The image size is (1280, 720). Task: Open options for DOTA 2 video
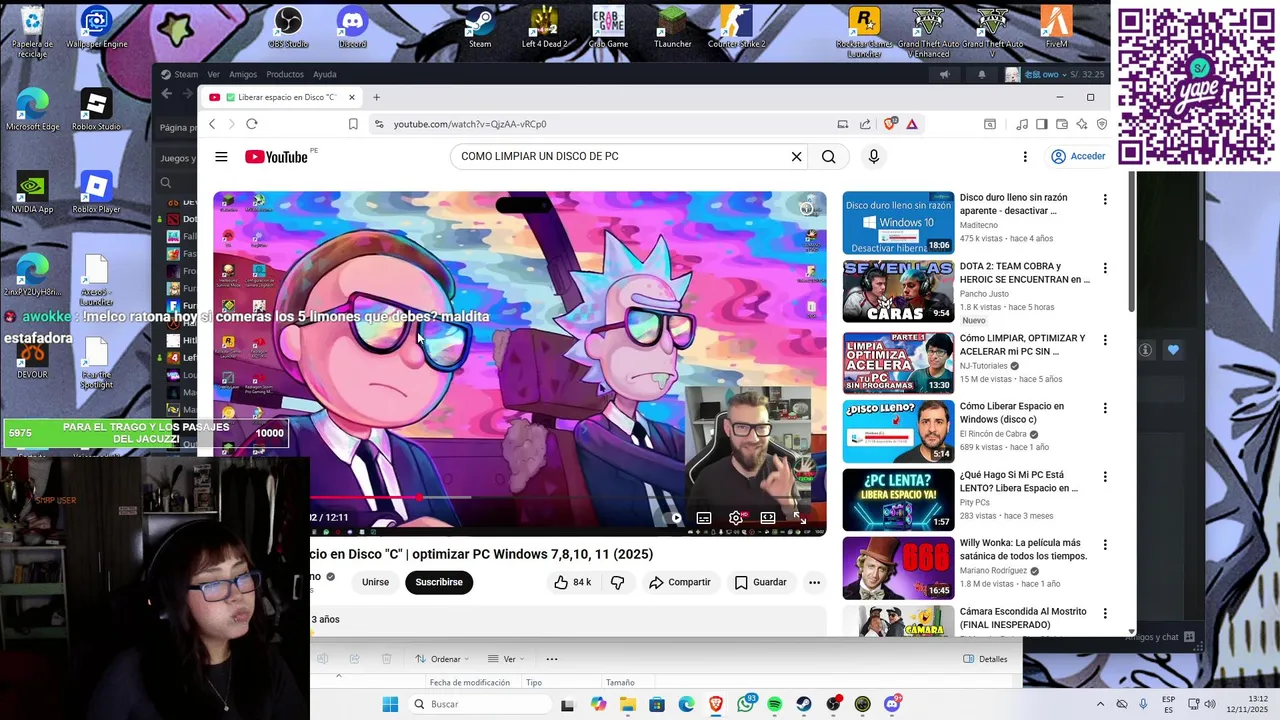pyautogui.click(x=1105, y=268)
